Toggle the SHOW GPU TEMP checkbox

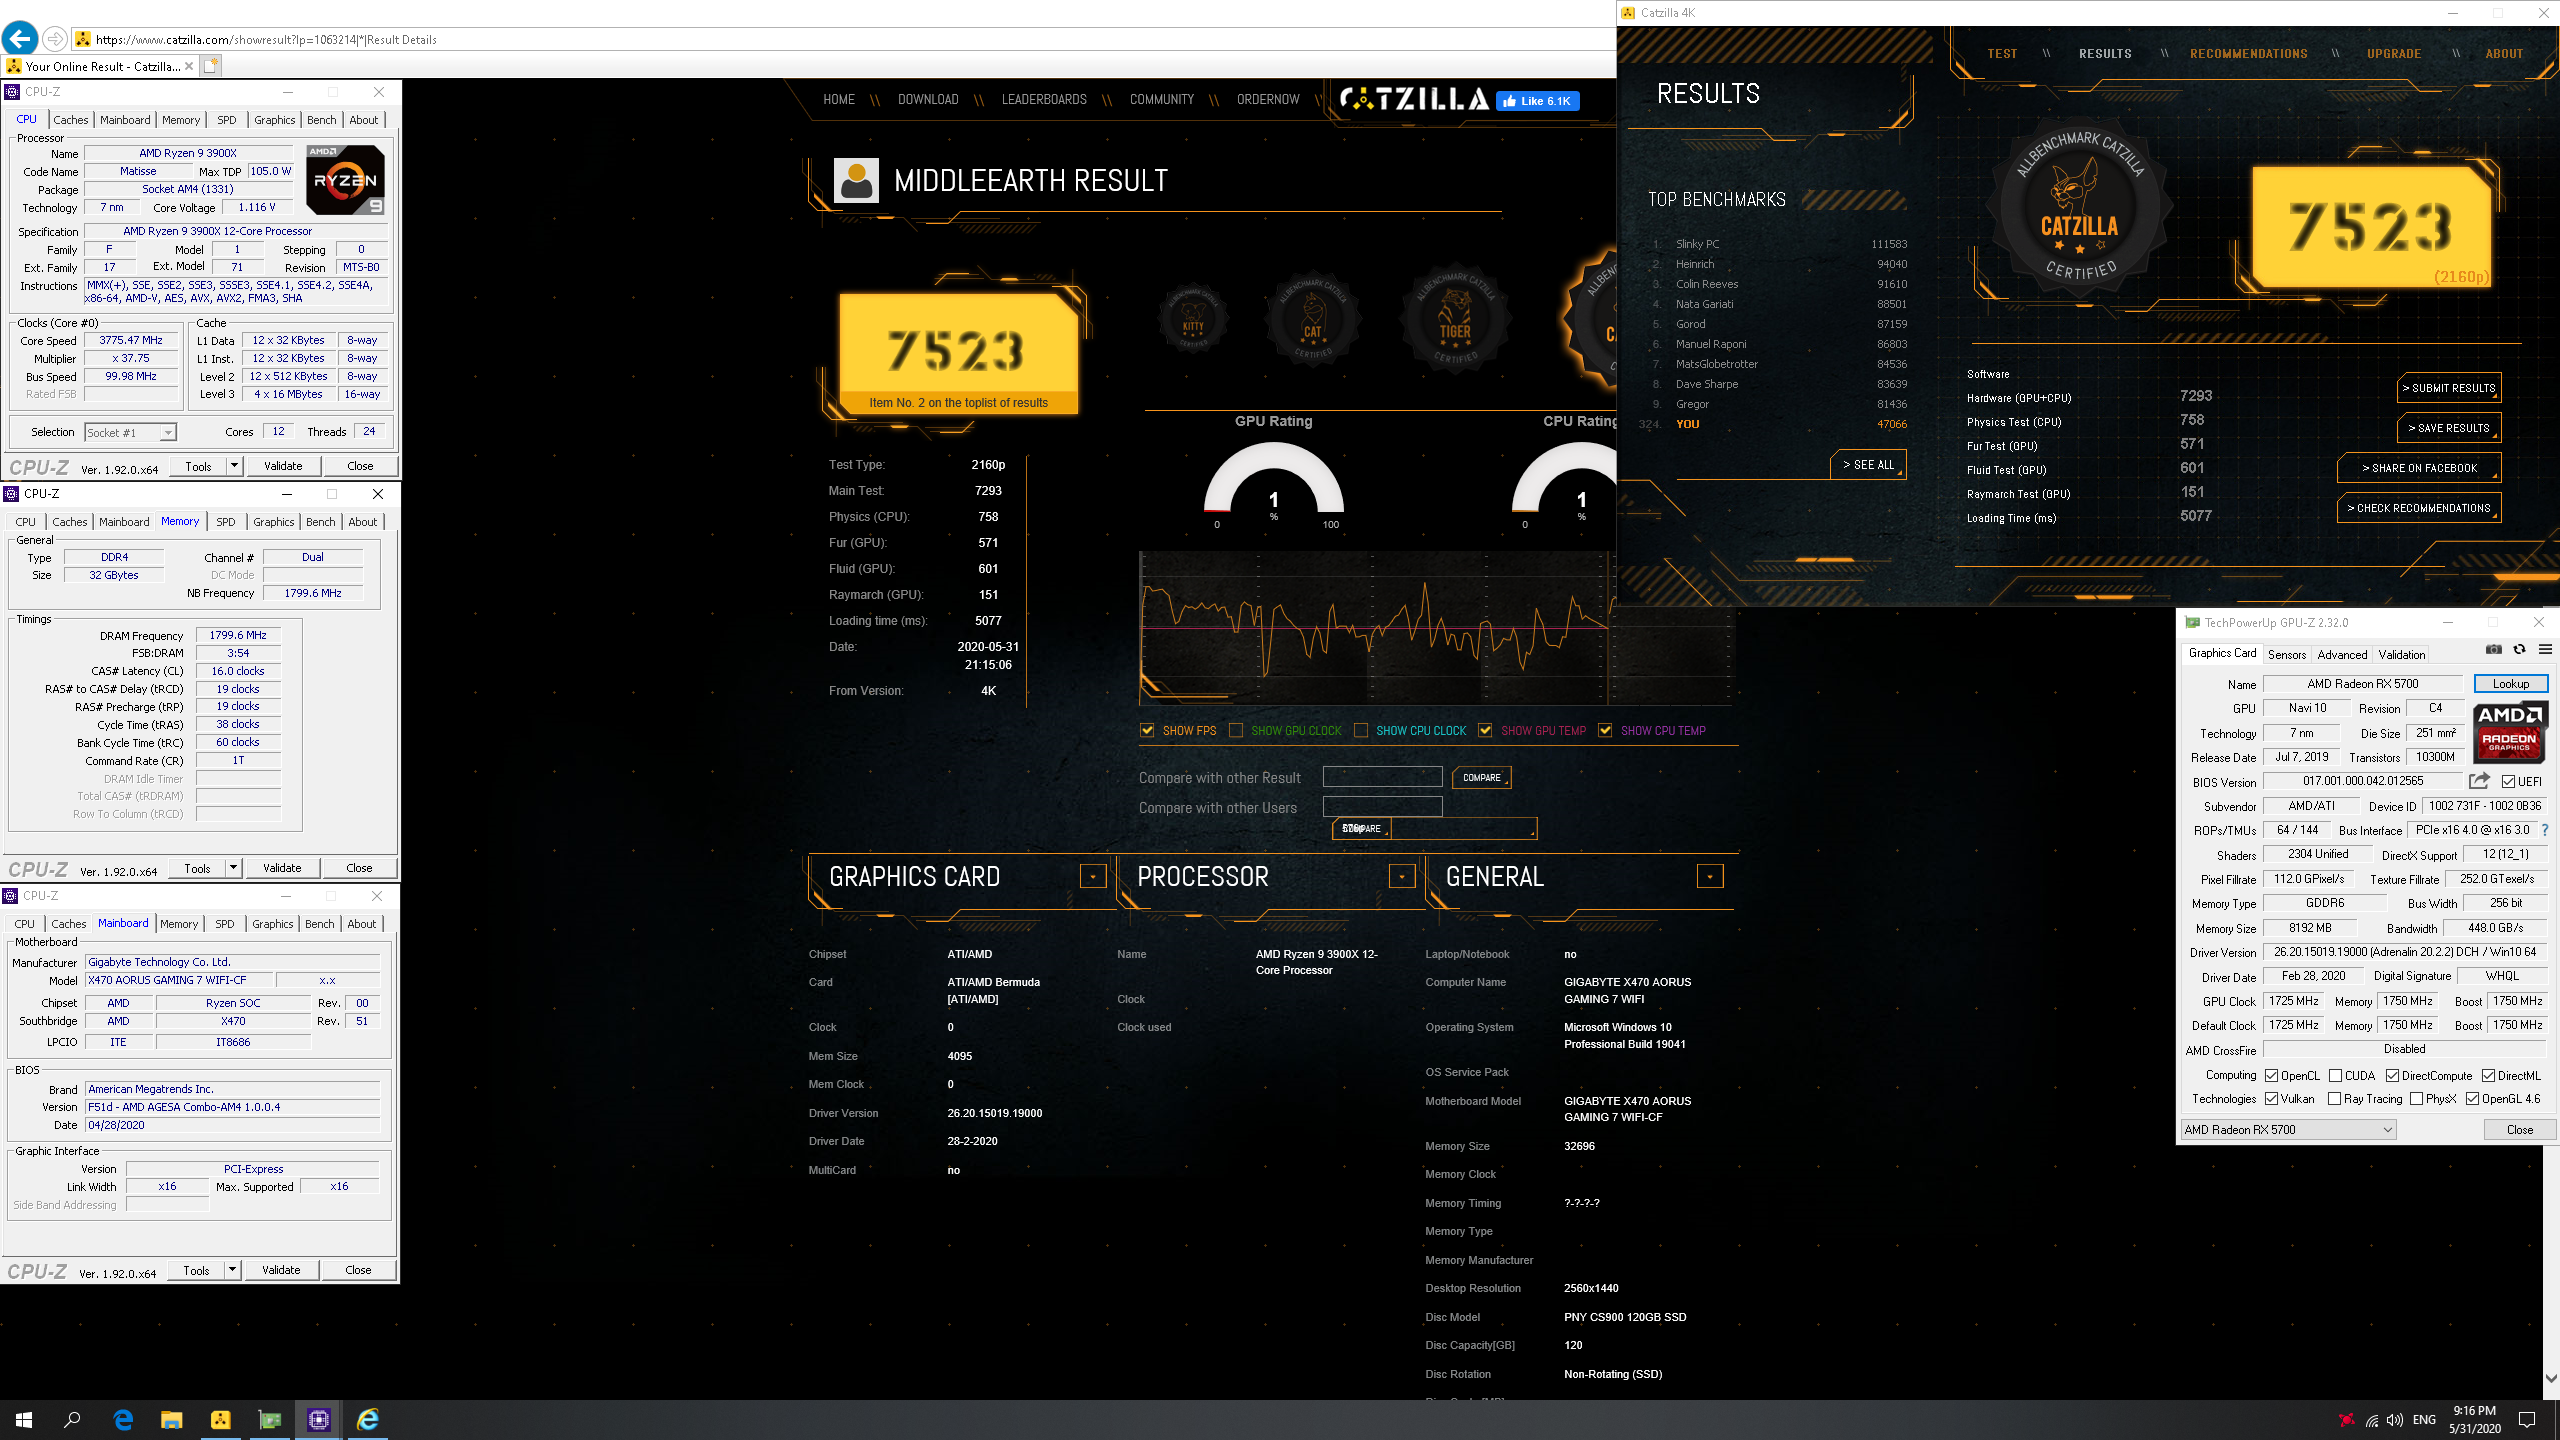[1485, 730]
